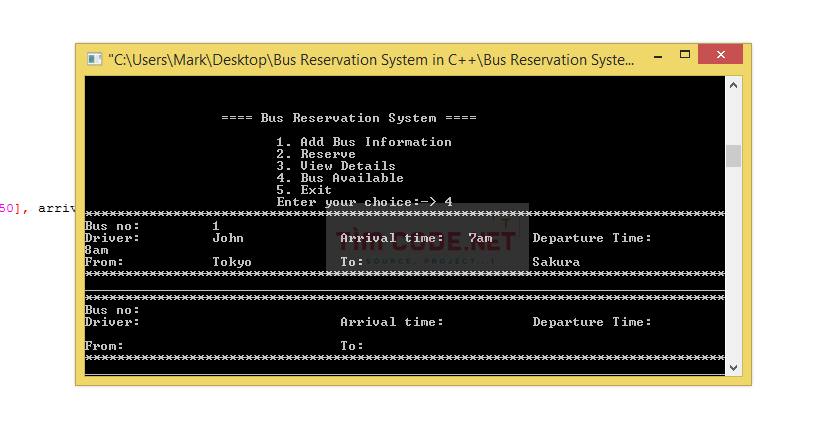This screenshot has width=815, height=440.
Task: Click the second 'Departure Time:' label
Action: pos(592,322)
